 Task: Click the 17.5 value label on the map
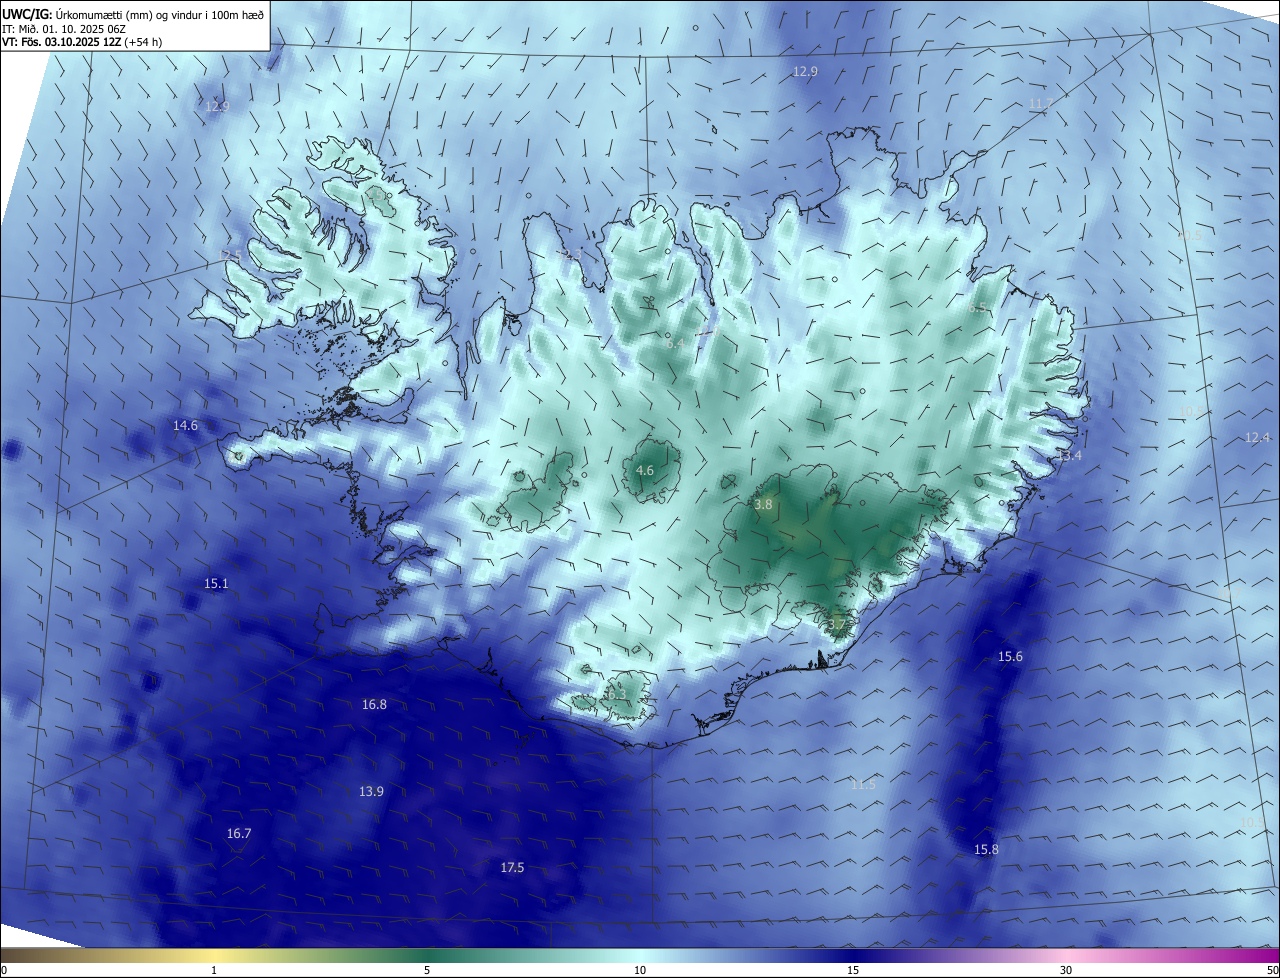coord(512,868)
